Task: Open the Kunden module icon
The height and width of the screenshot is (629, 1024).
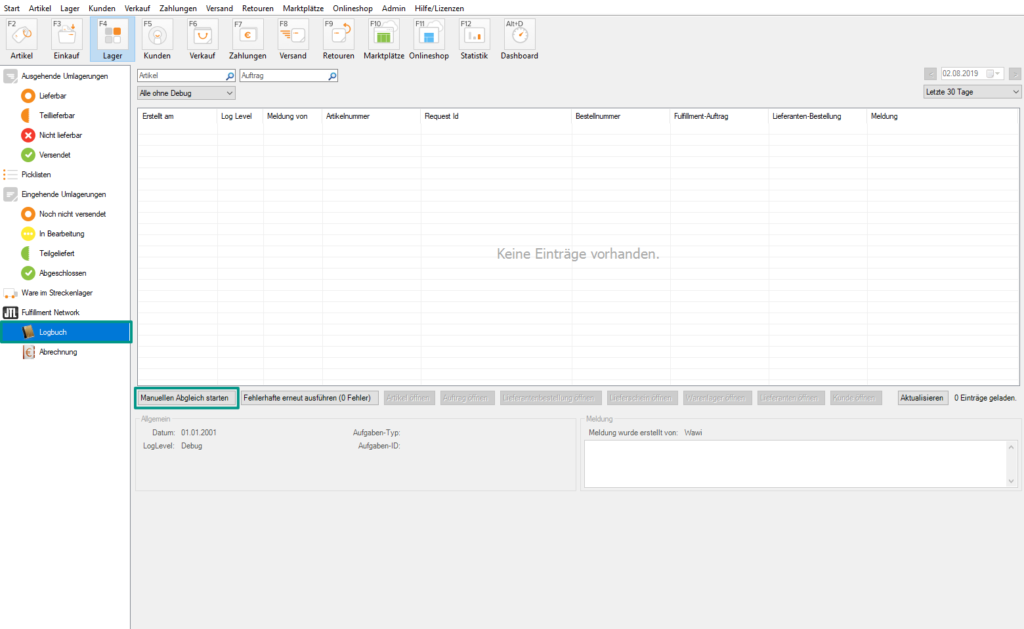Action: coord(157,38)
